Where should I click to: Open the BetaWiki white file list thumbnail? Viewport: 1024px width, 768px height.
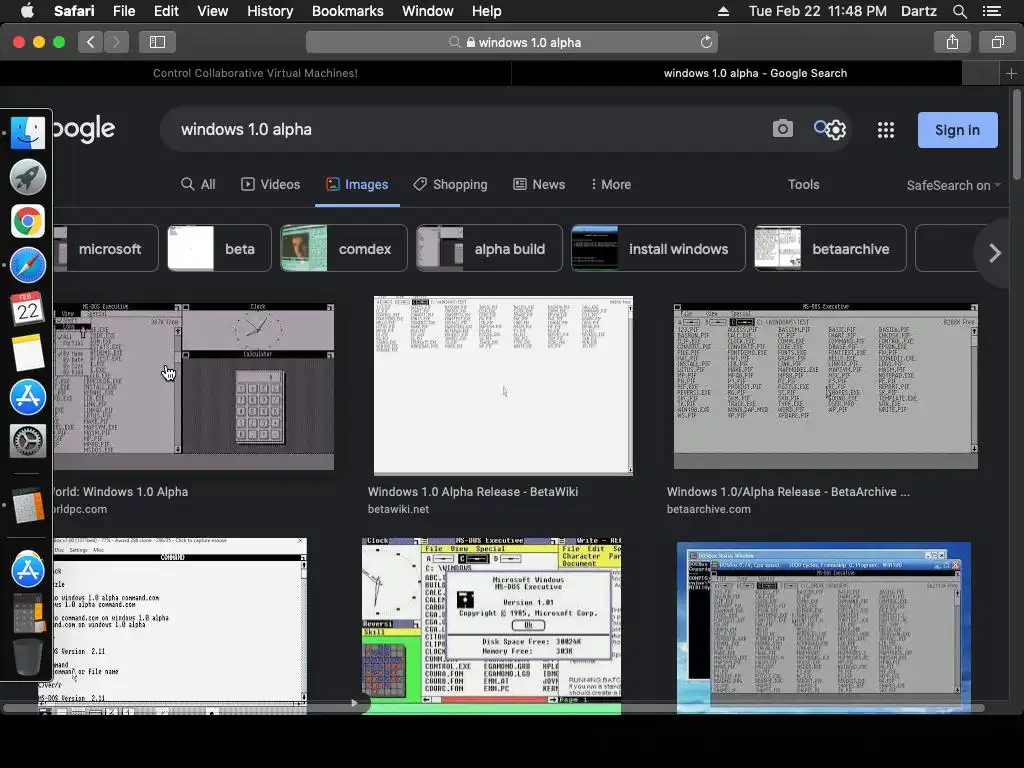pyautogui.click(x=503, y=385)
